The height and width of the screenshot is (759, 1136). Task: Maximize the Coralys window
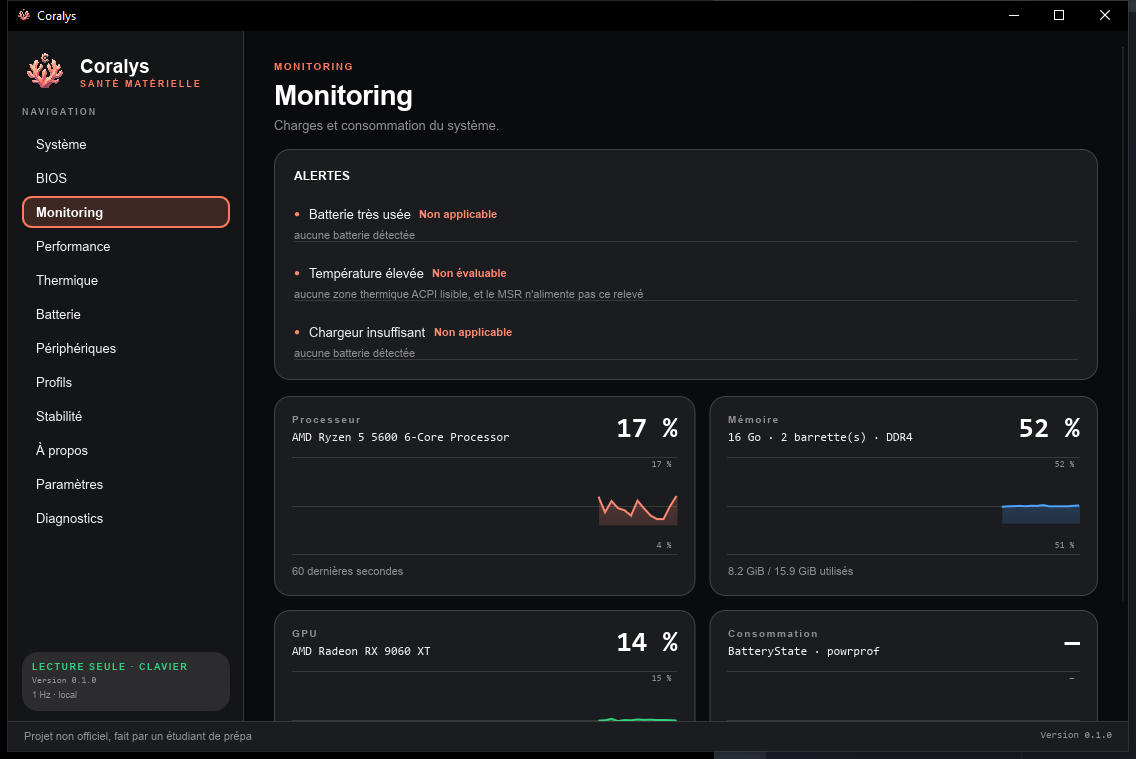point(1058,15)
